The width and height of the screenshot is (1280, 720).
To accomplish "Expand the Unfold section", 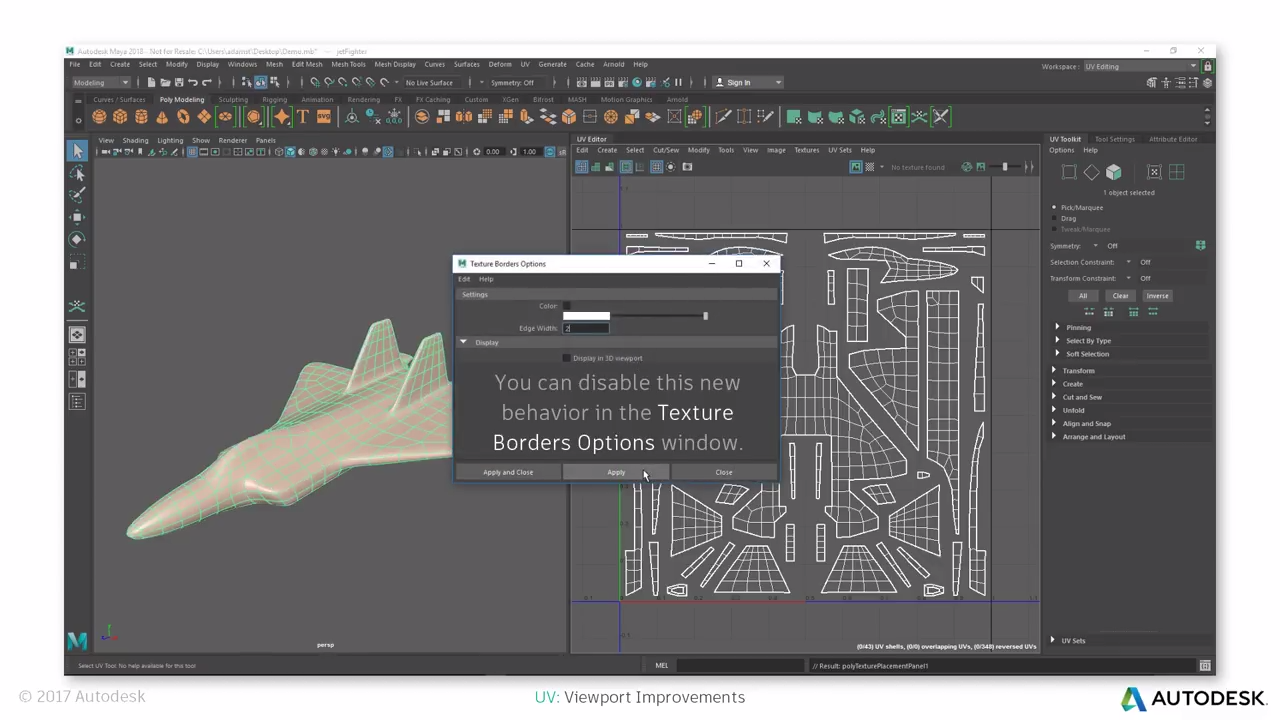I will (x=1053, y=410).
